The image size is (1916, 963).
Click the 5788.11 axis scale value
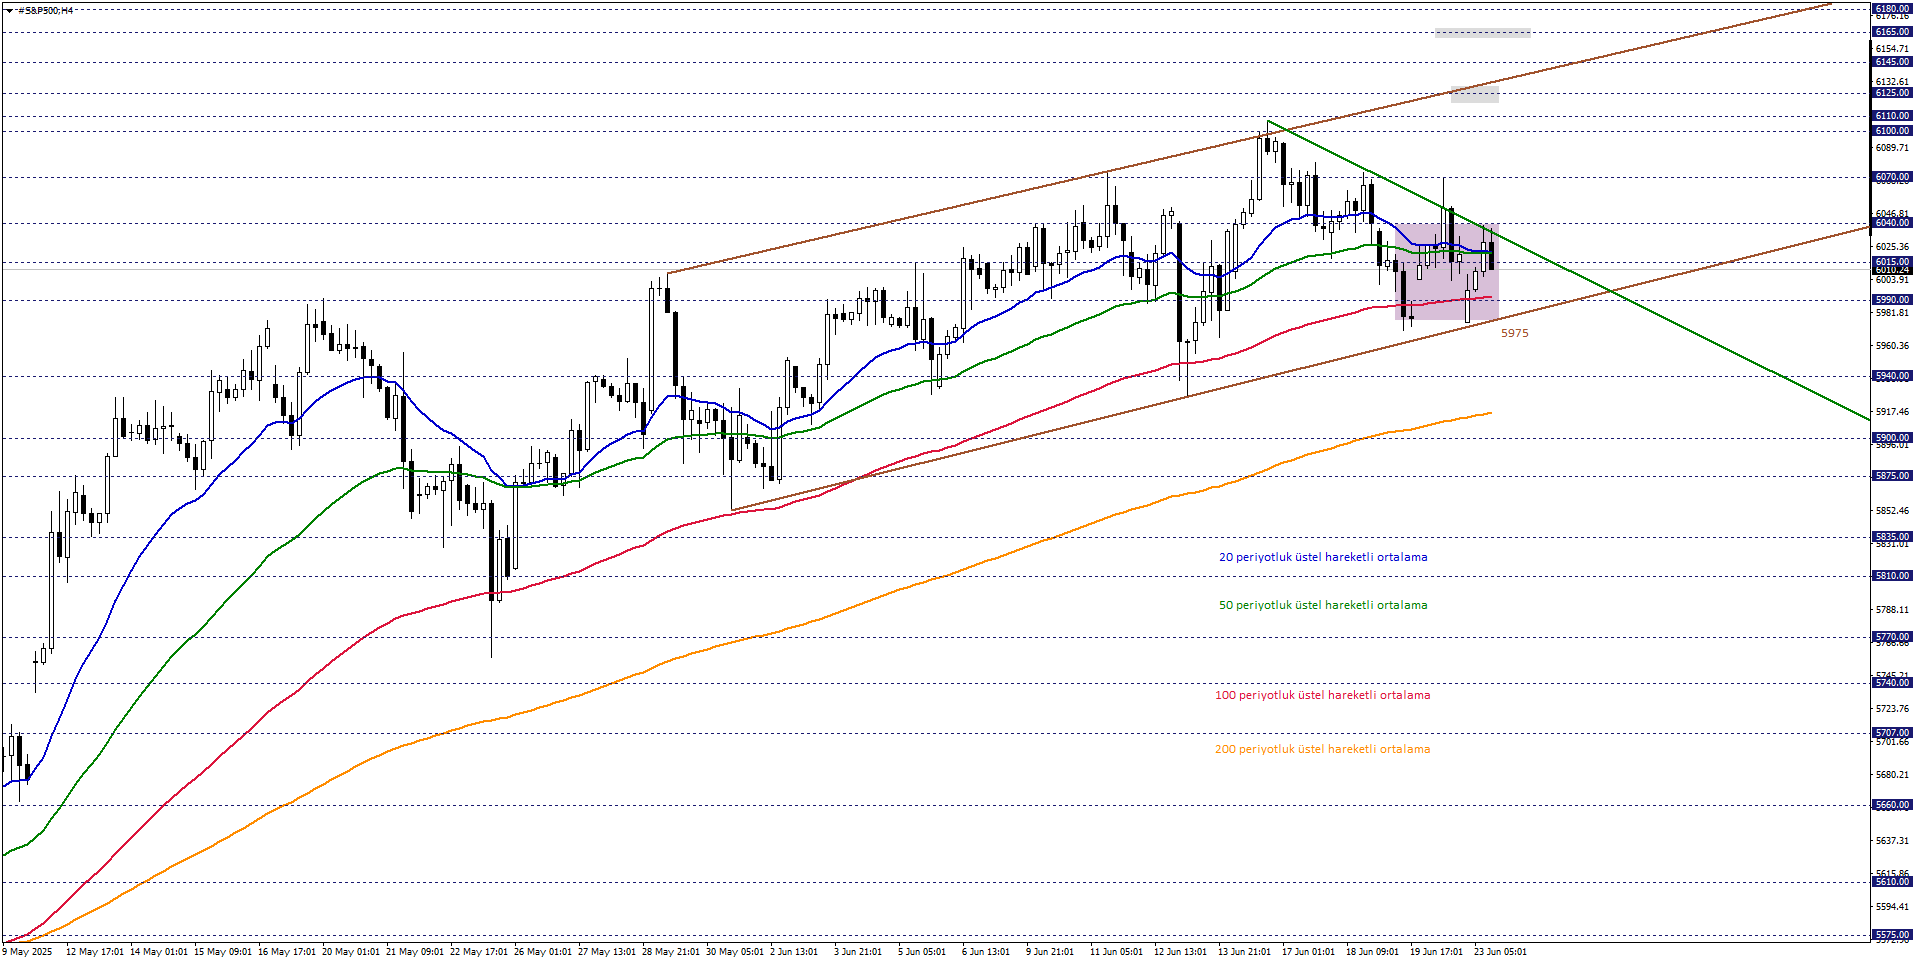tap(1892, 610)
